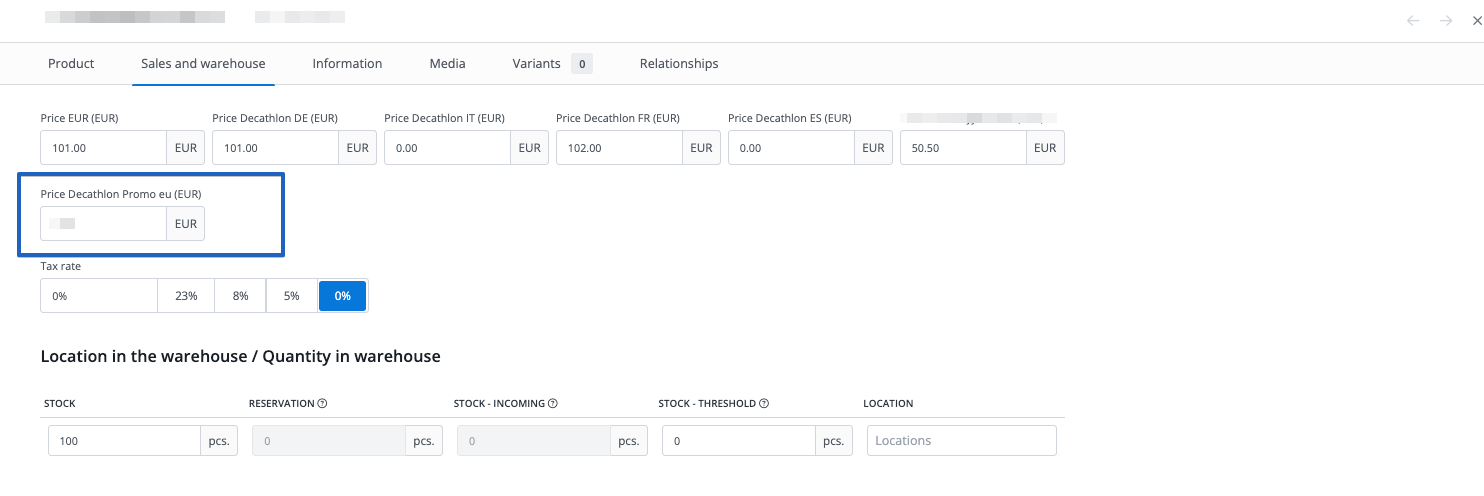
Task: Click help icon next to Stock - Incoming
Action: point(553,404)
